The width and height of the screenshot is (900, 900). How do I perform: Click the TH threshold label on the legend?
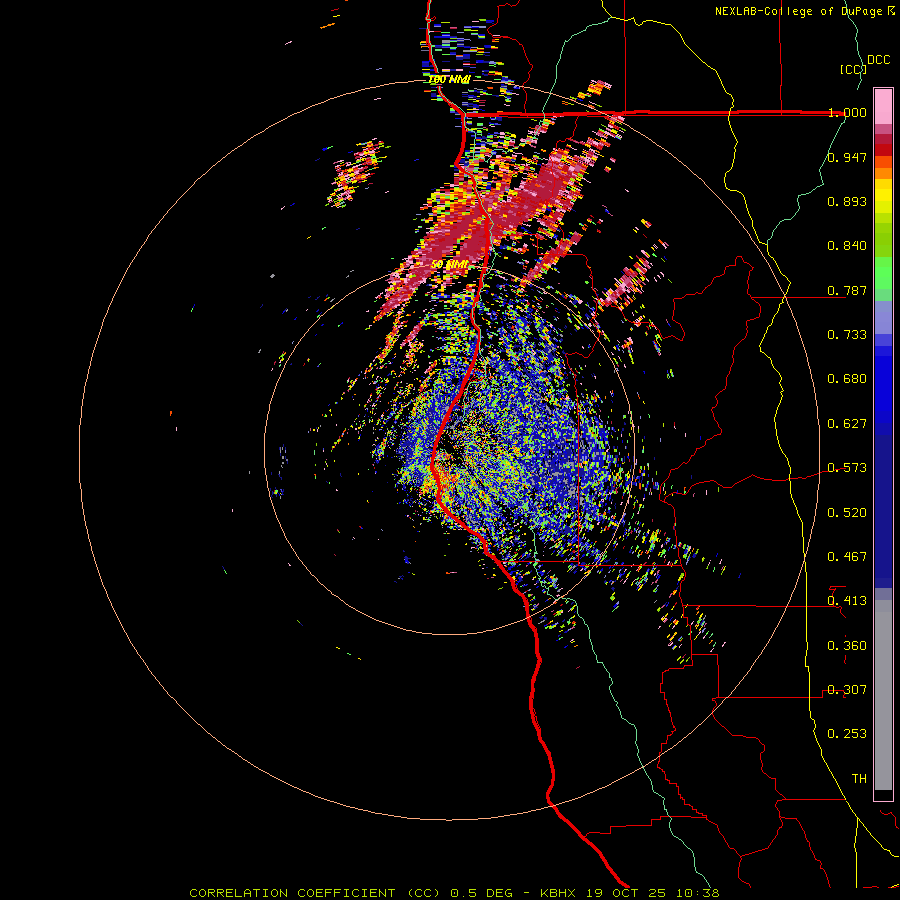[x=859, y=779]
